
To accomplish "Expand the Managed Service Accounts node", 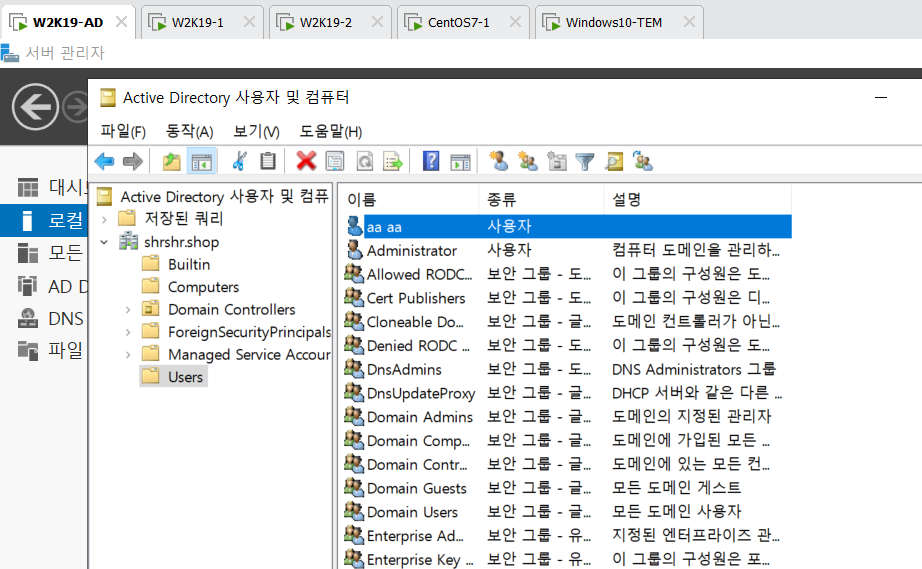I will (x=128, y=354).
